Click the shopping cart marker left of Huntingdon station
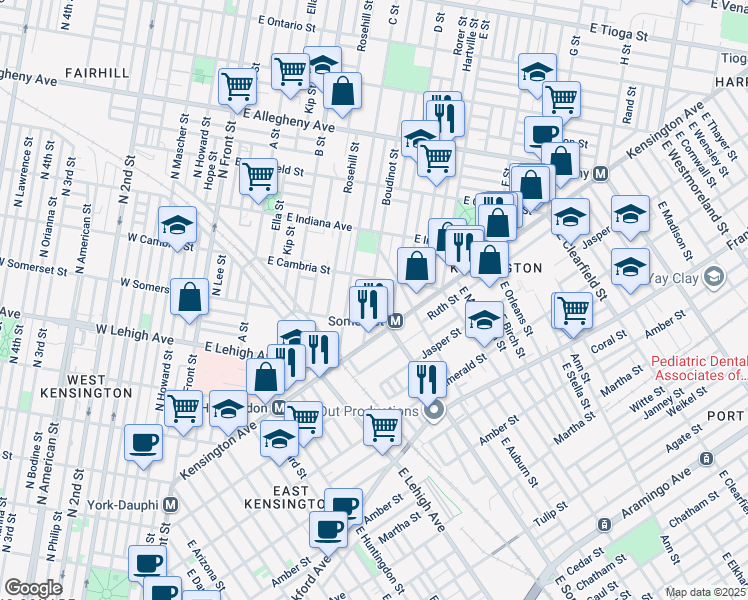Image resolution: width=748 pixels, height=600 pixels. coord(183,411)
